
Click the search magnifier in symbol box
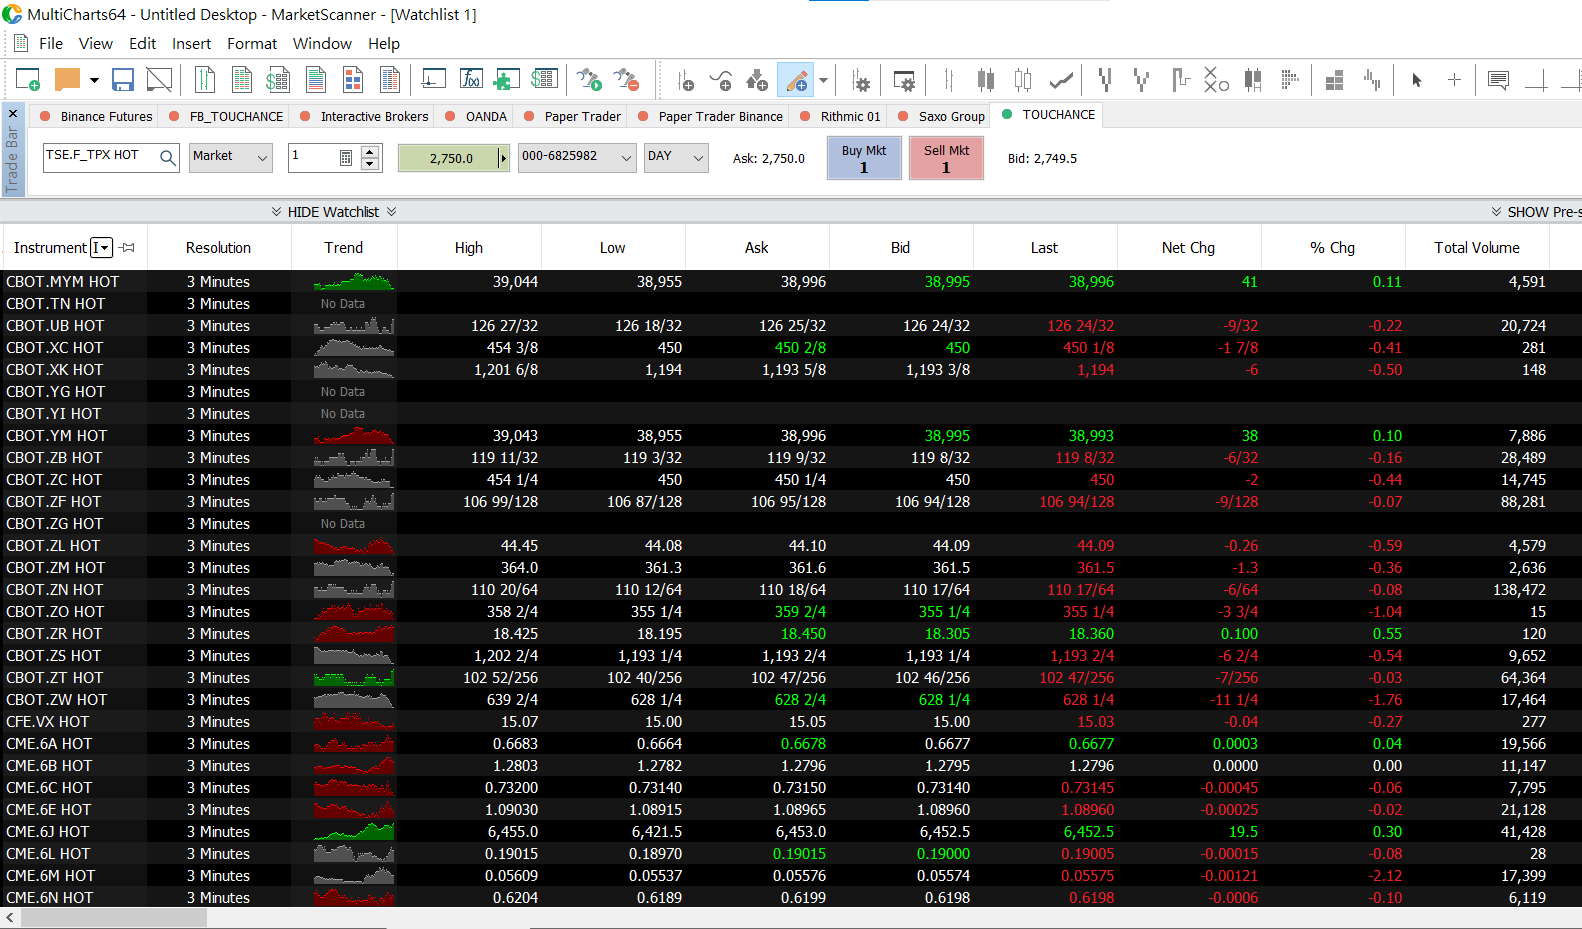point(168,157)
